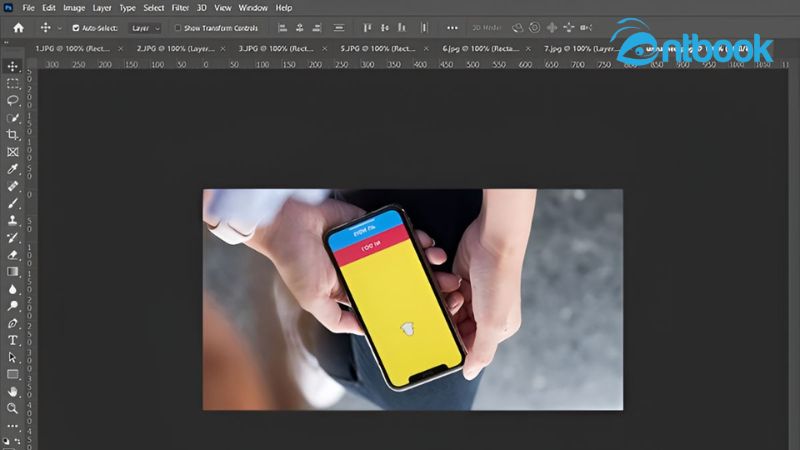Select the Frame tool
Screen dimensions: 800x450
coord(13,152)
